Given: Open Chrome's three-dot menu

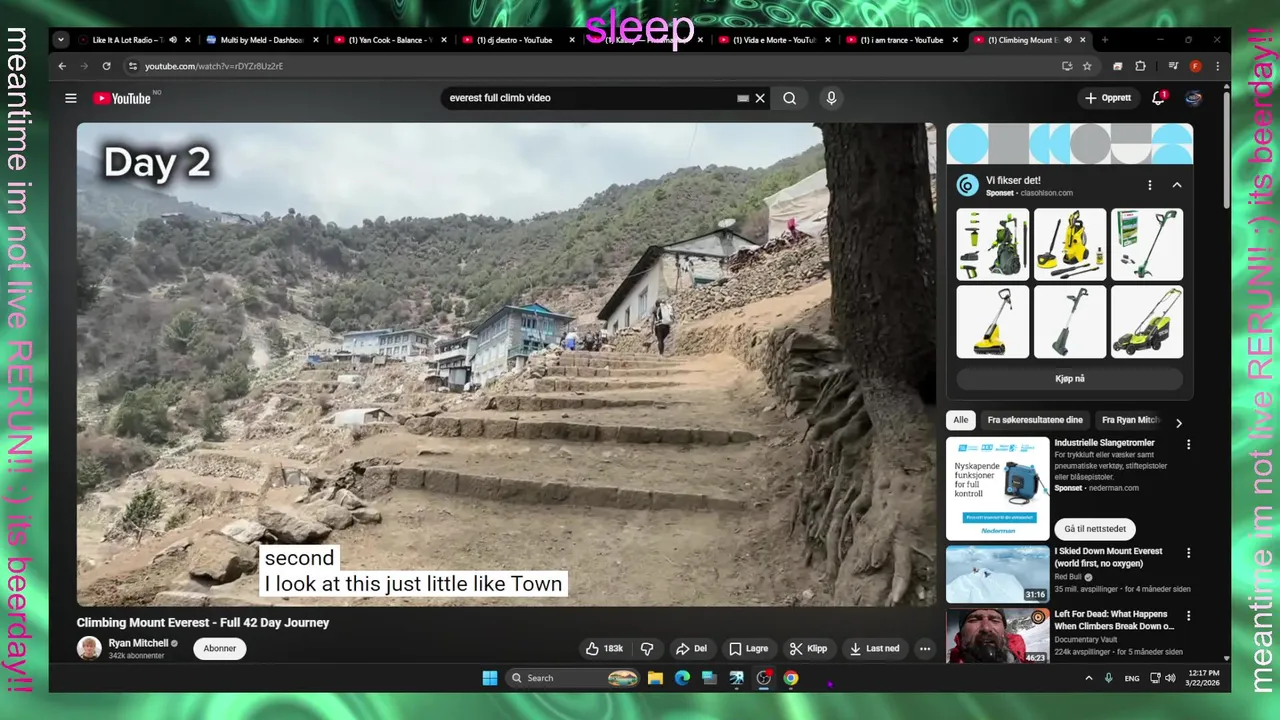Looking at the screenshot, I should coord(1217,66).
